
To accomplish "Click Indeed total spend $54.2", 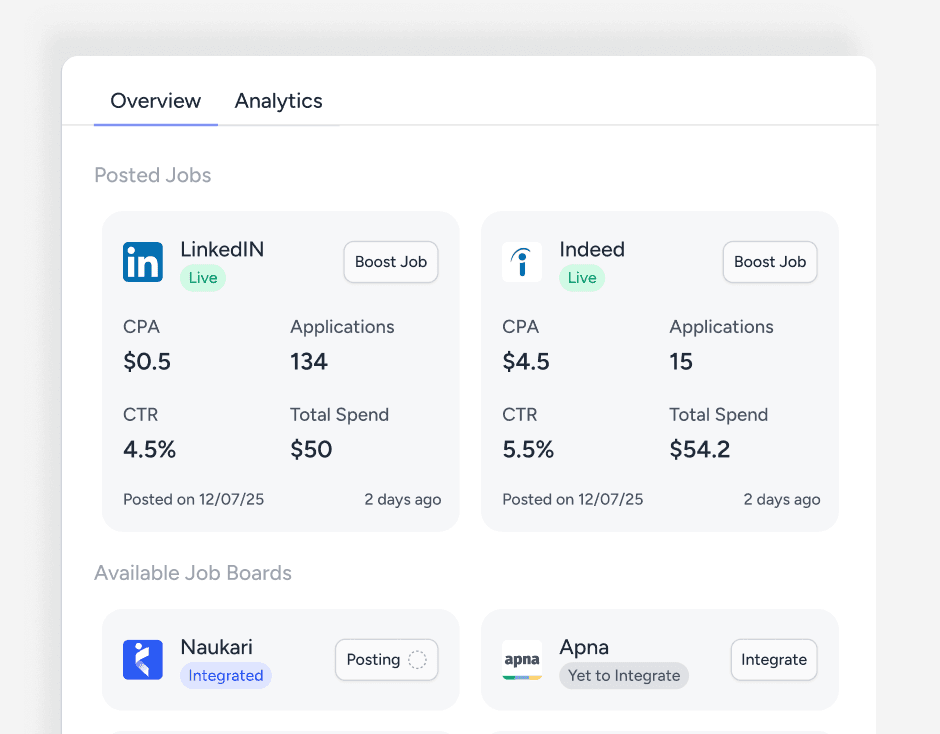I will coord(700,449).
